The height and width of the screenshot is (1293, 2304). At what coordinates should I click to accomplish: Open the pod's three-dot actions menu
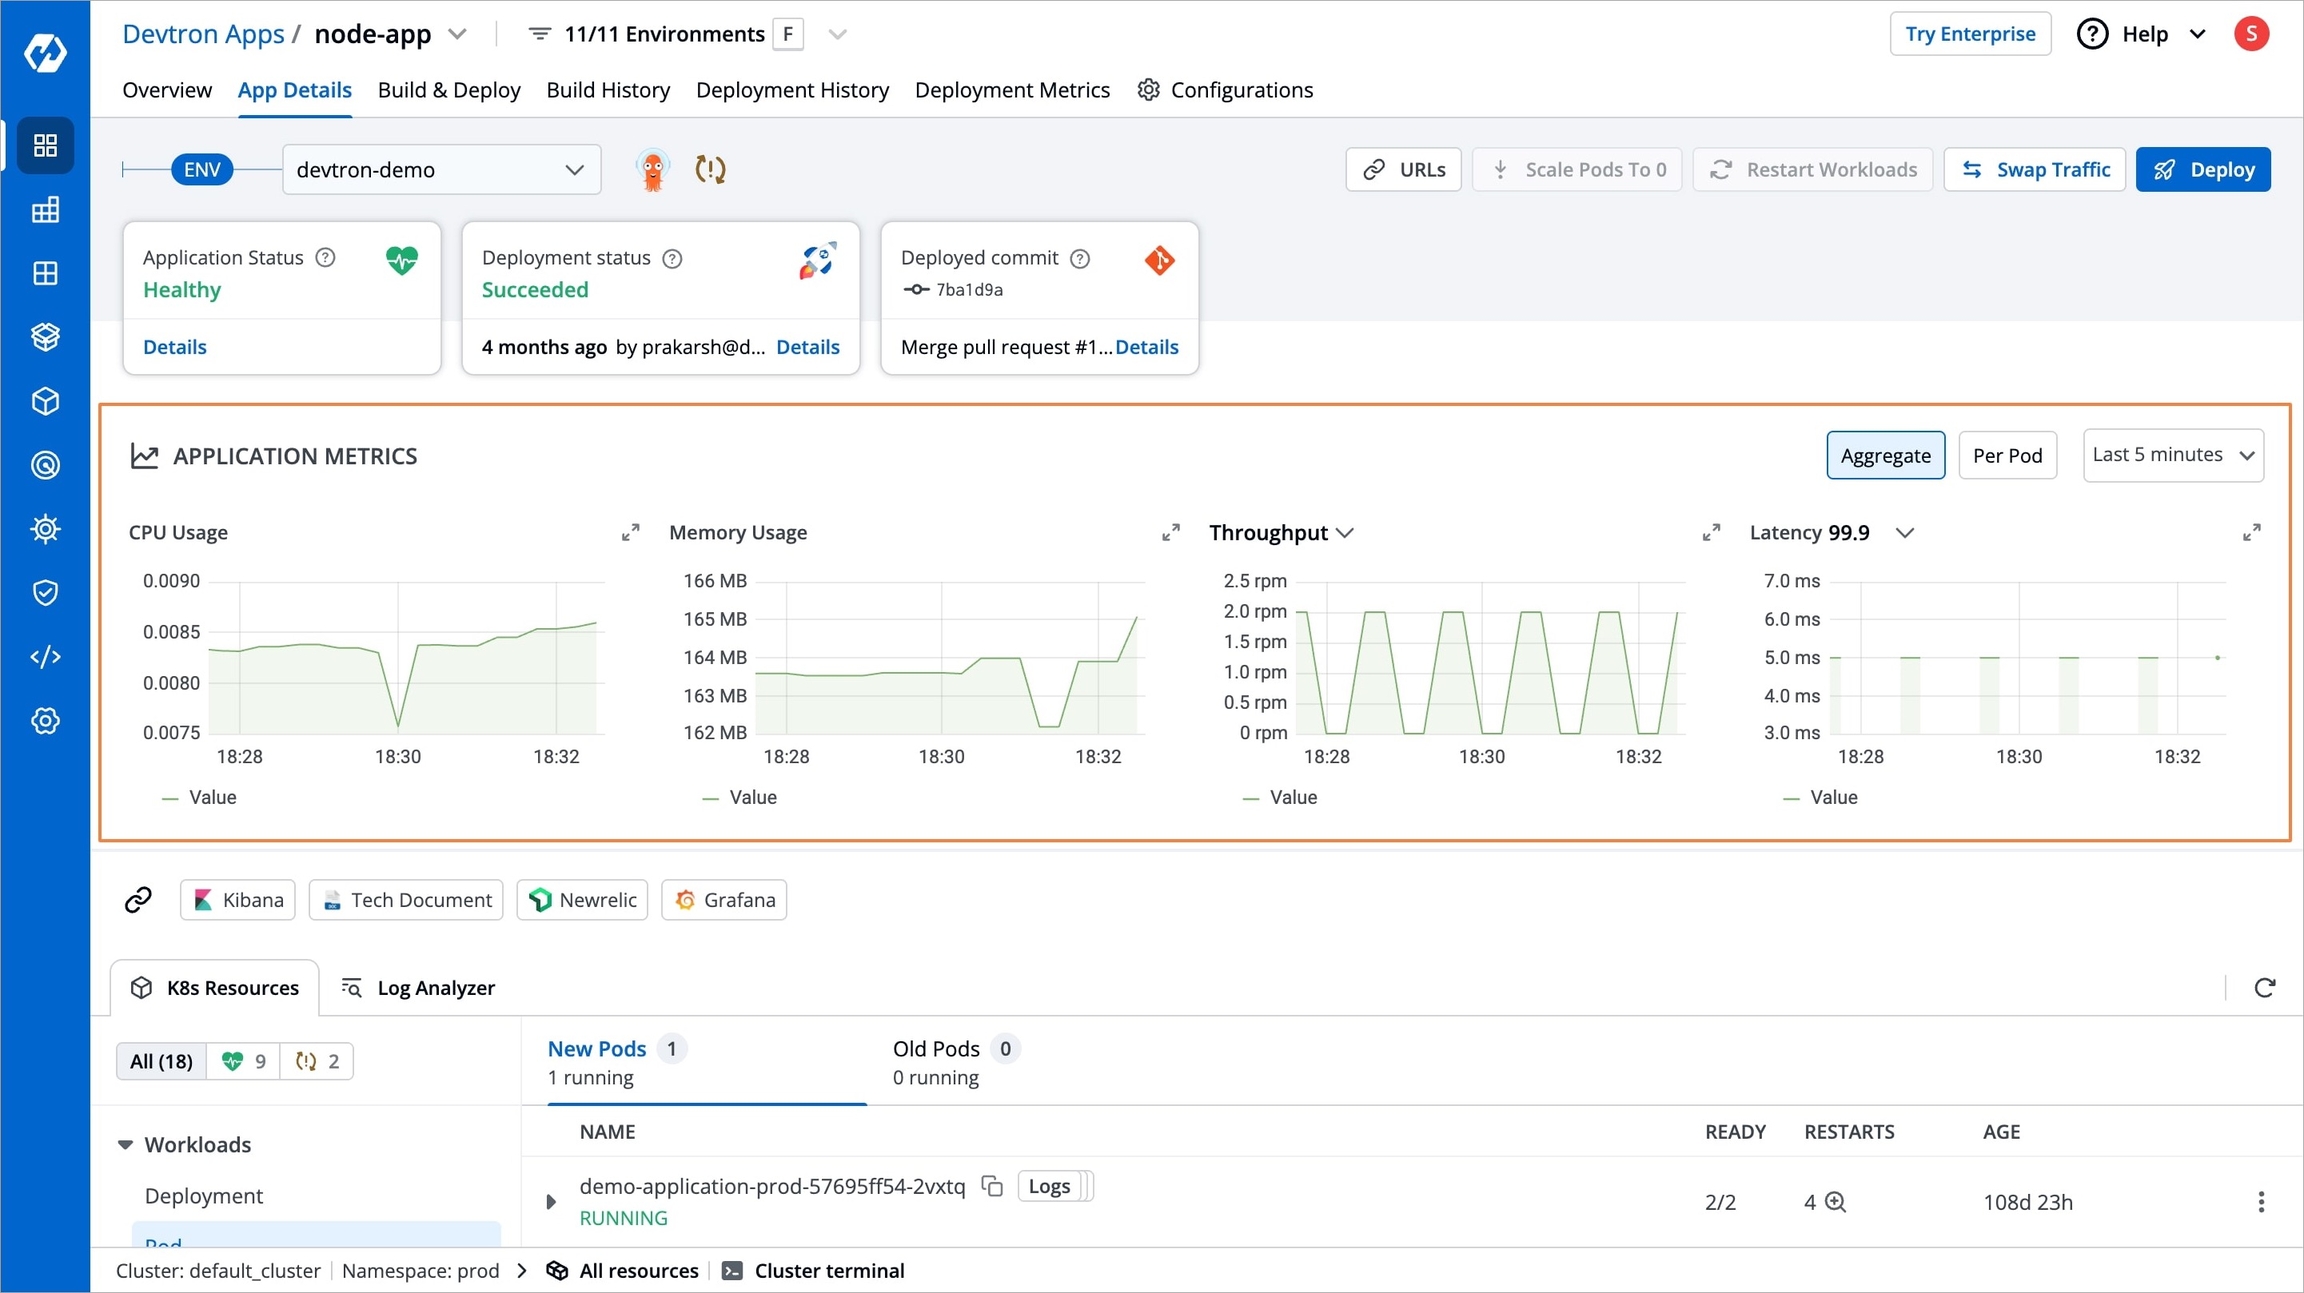click(x=2261, y=1202)
